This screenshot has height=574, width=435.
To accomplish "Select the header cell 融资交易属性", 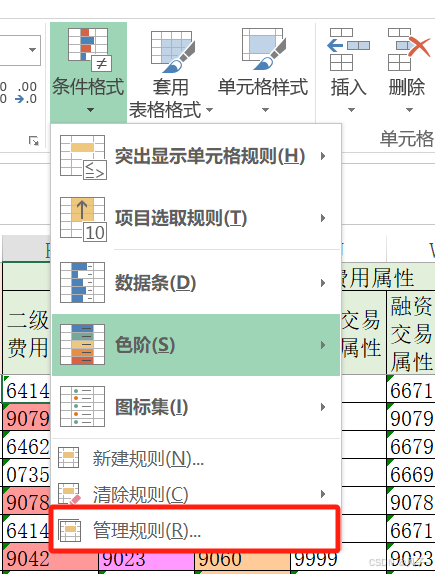I will [x=411, y=333].
